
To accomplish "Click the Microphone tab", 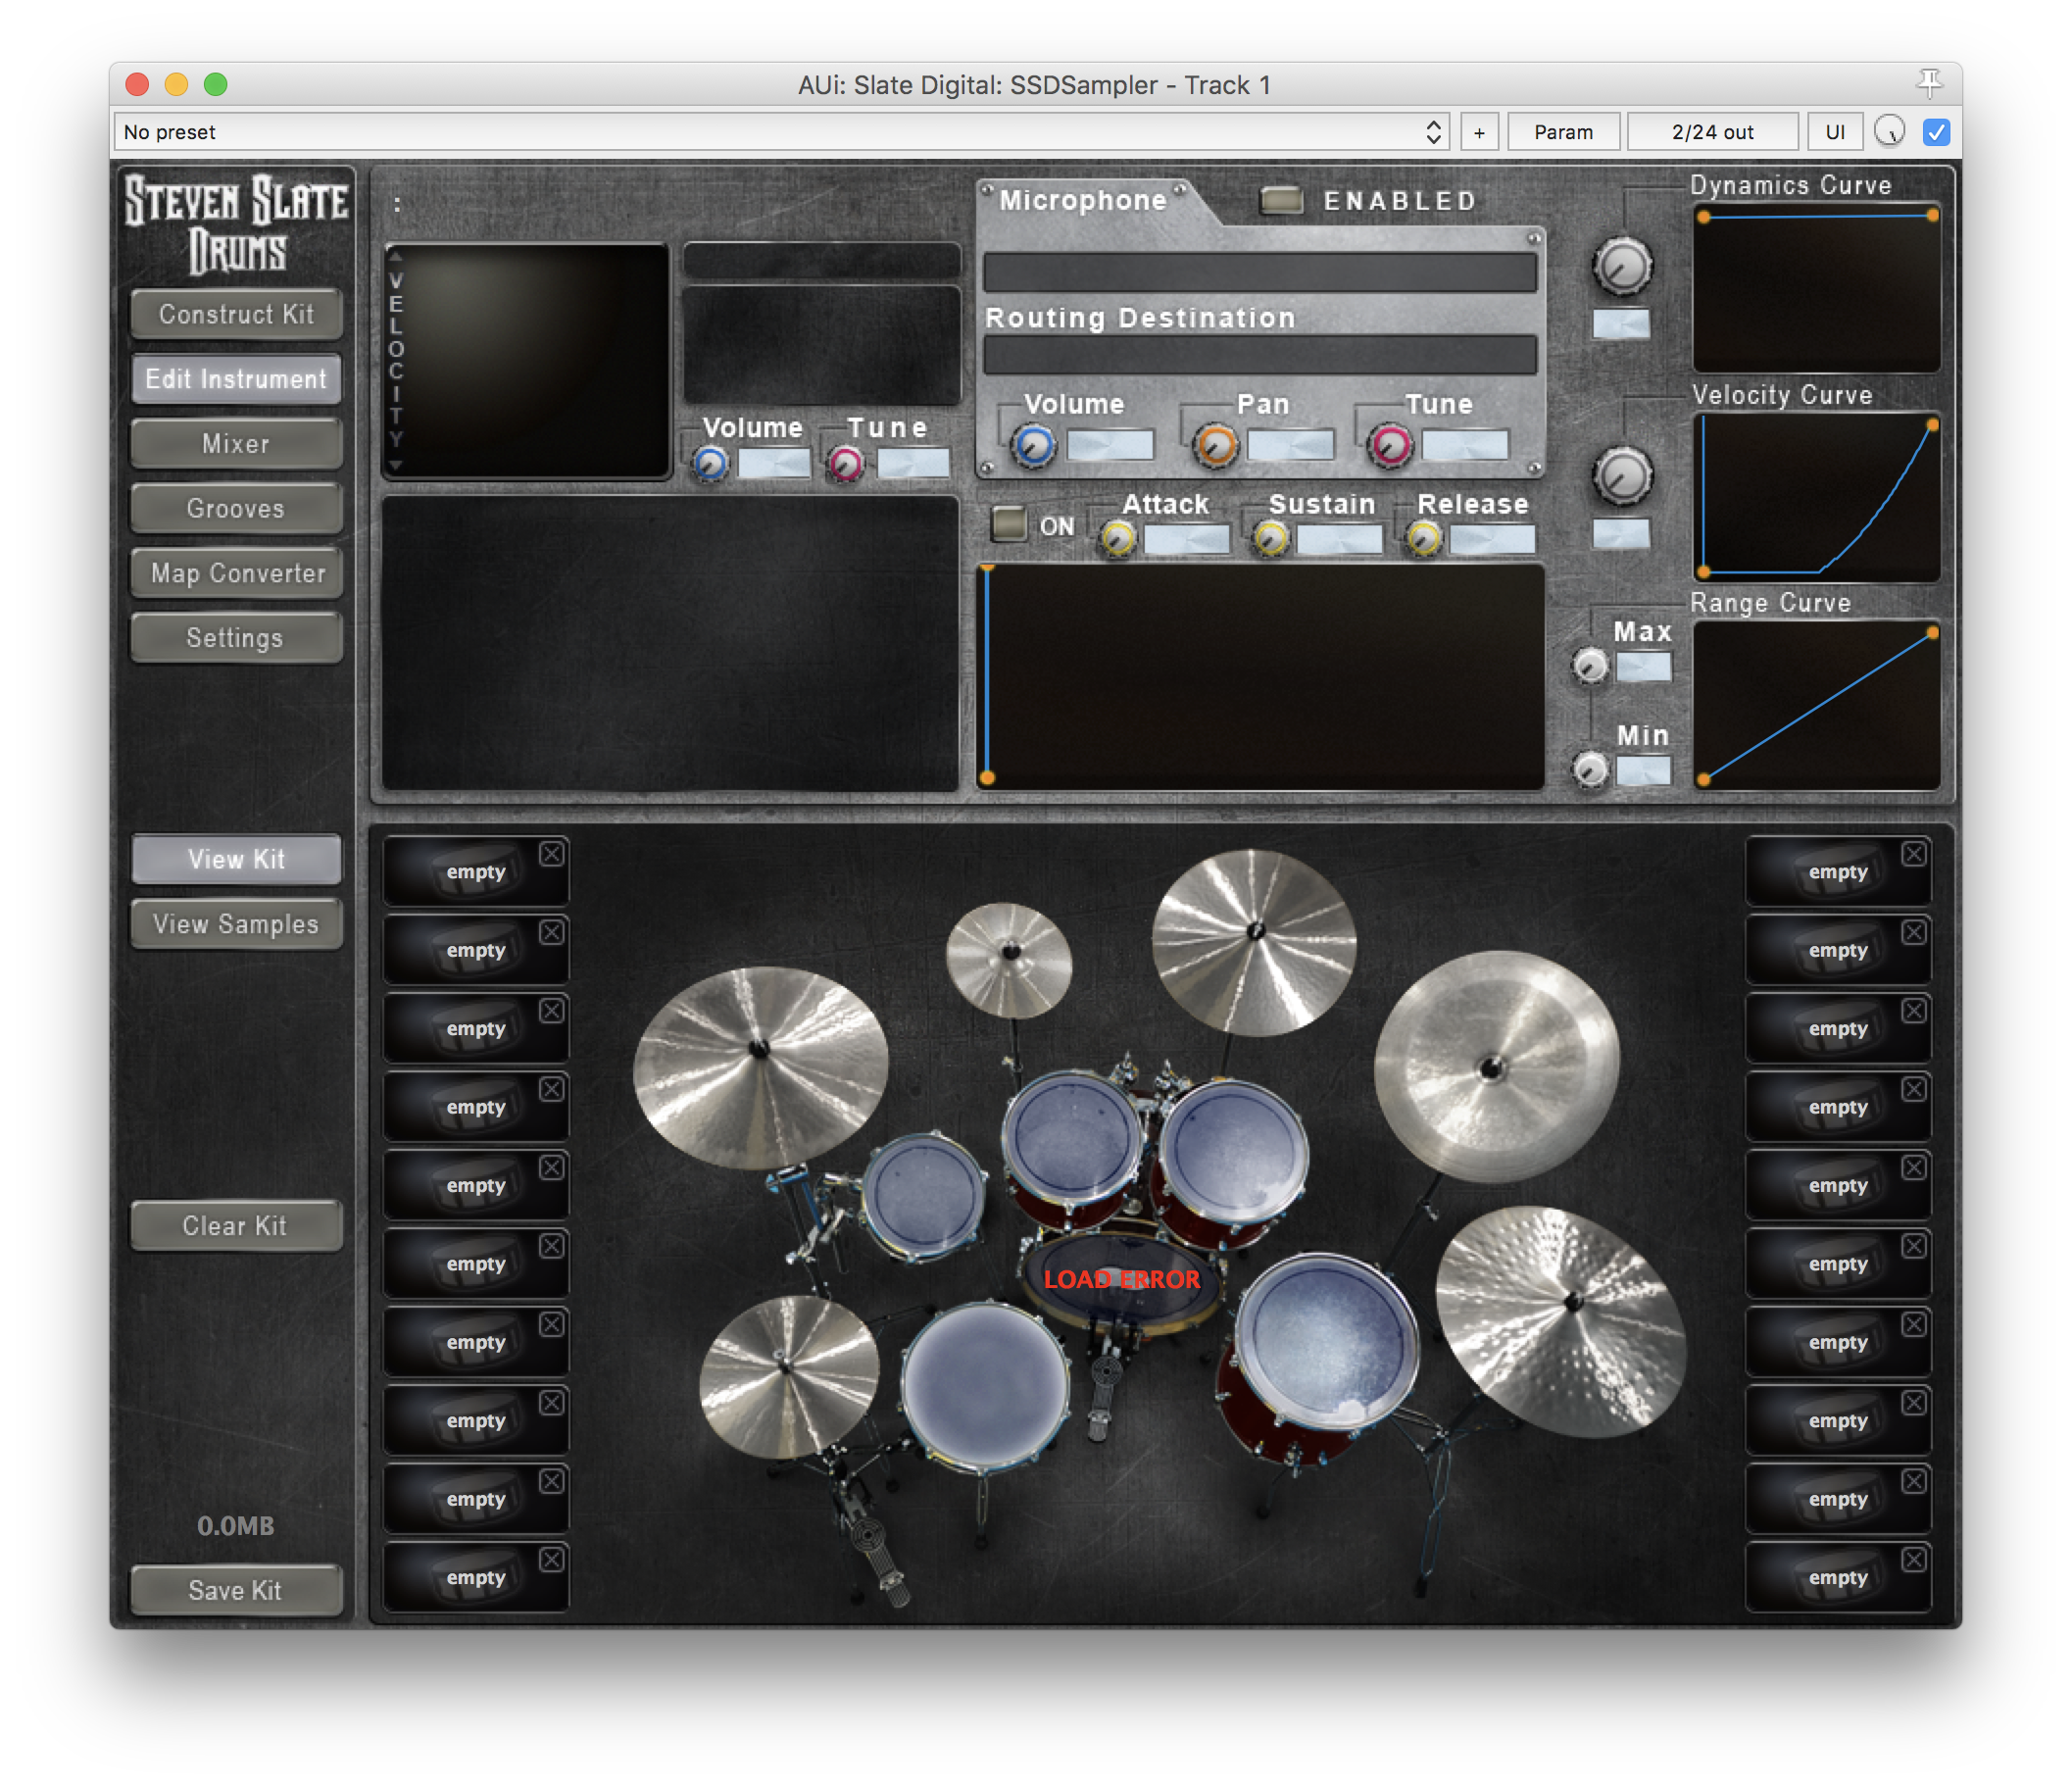I will (x=1083, y=200).
